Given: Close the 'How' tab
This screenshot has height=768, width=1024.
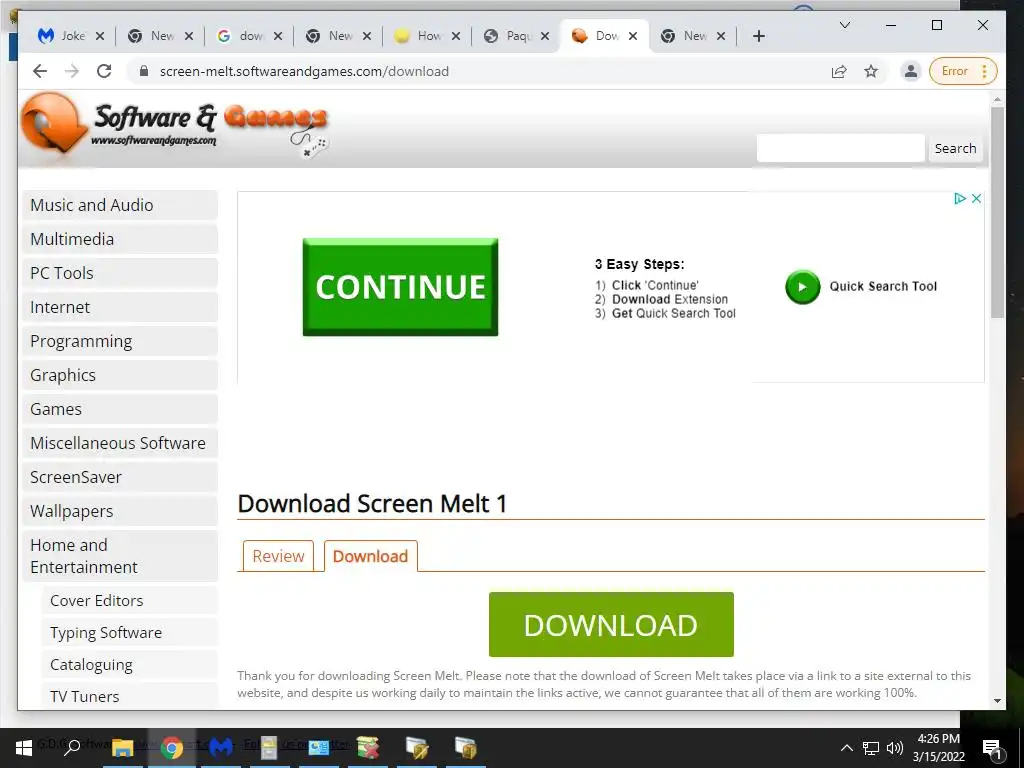Looking at the screenshot, I should [456, 36].
